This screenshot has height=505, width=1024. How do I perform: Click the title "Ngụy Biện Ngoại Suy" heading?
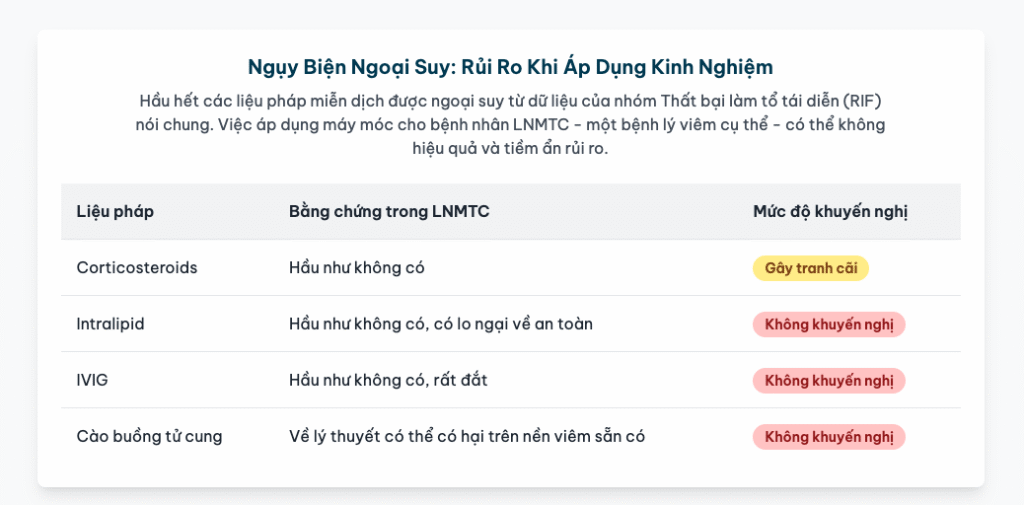(x=510, y=67)
